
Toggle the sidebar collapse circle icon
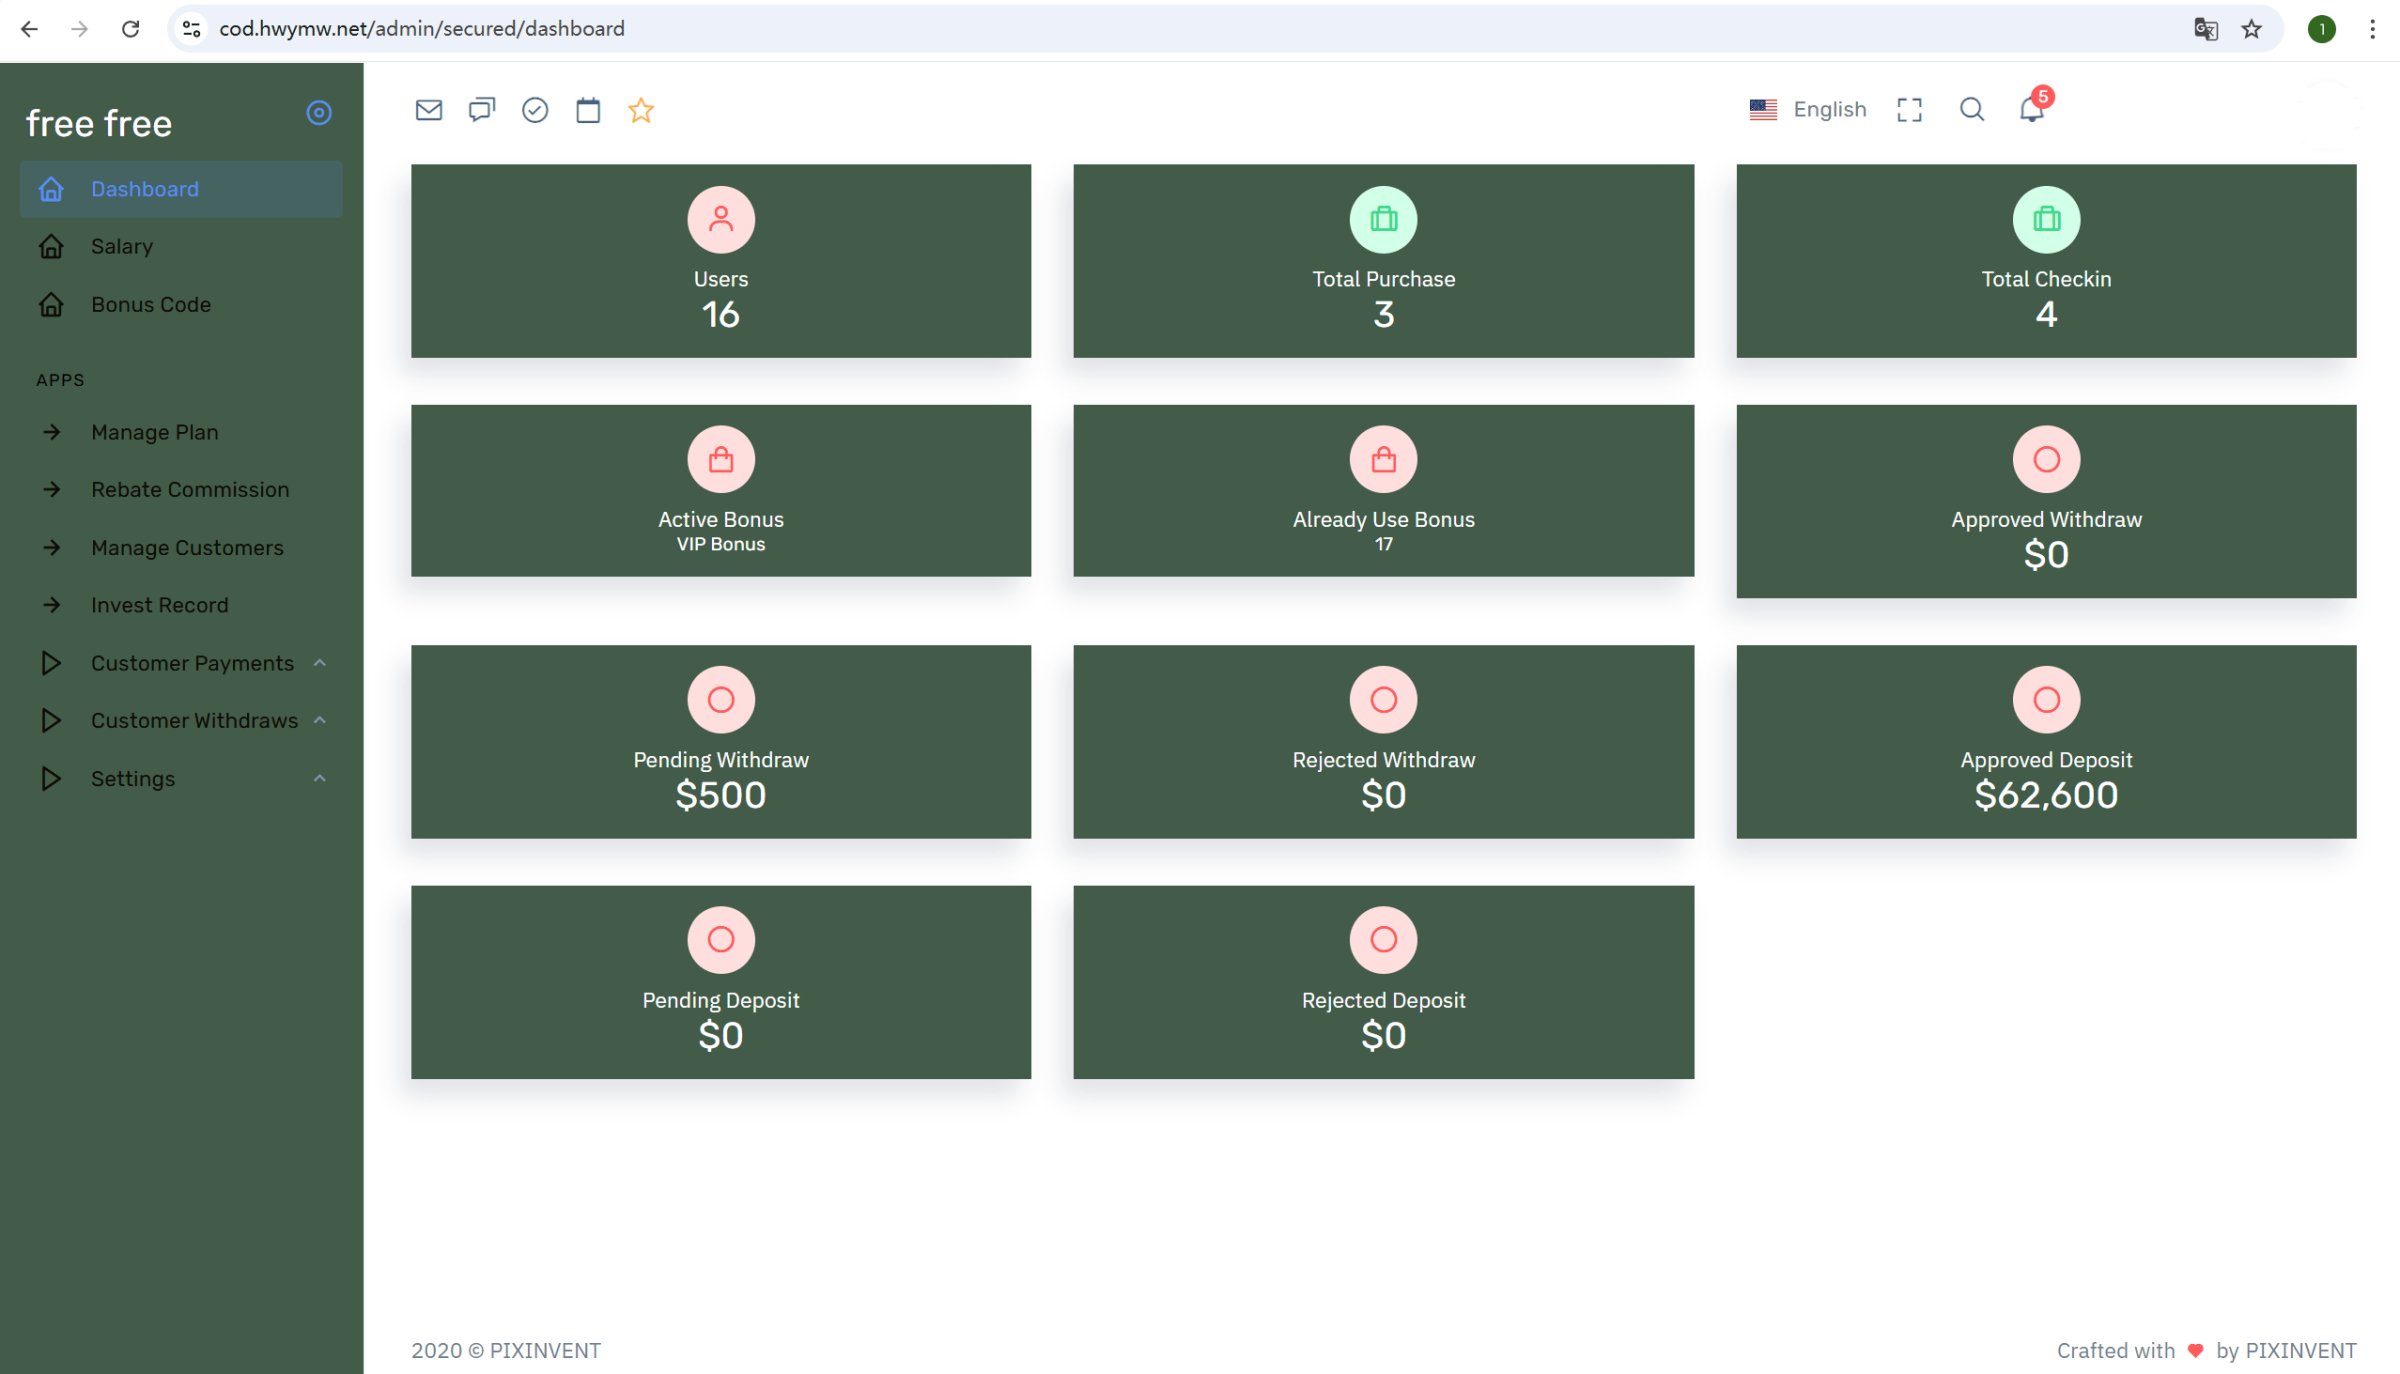pyautogui.click(x=318, y=113)
